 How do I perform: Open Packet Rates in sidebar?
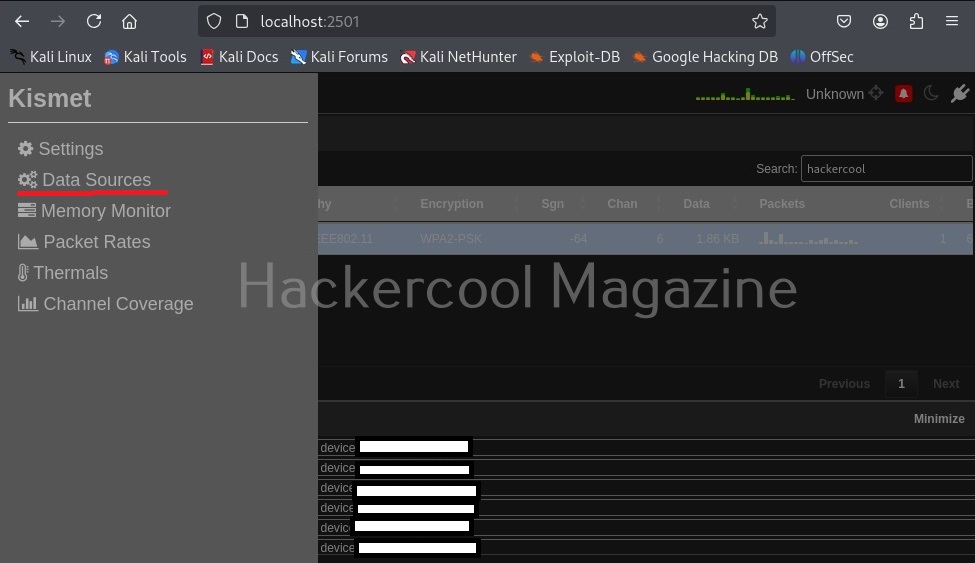tap(84, 242)
